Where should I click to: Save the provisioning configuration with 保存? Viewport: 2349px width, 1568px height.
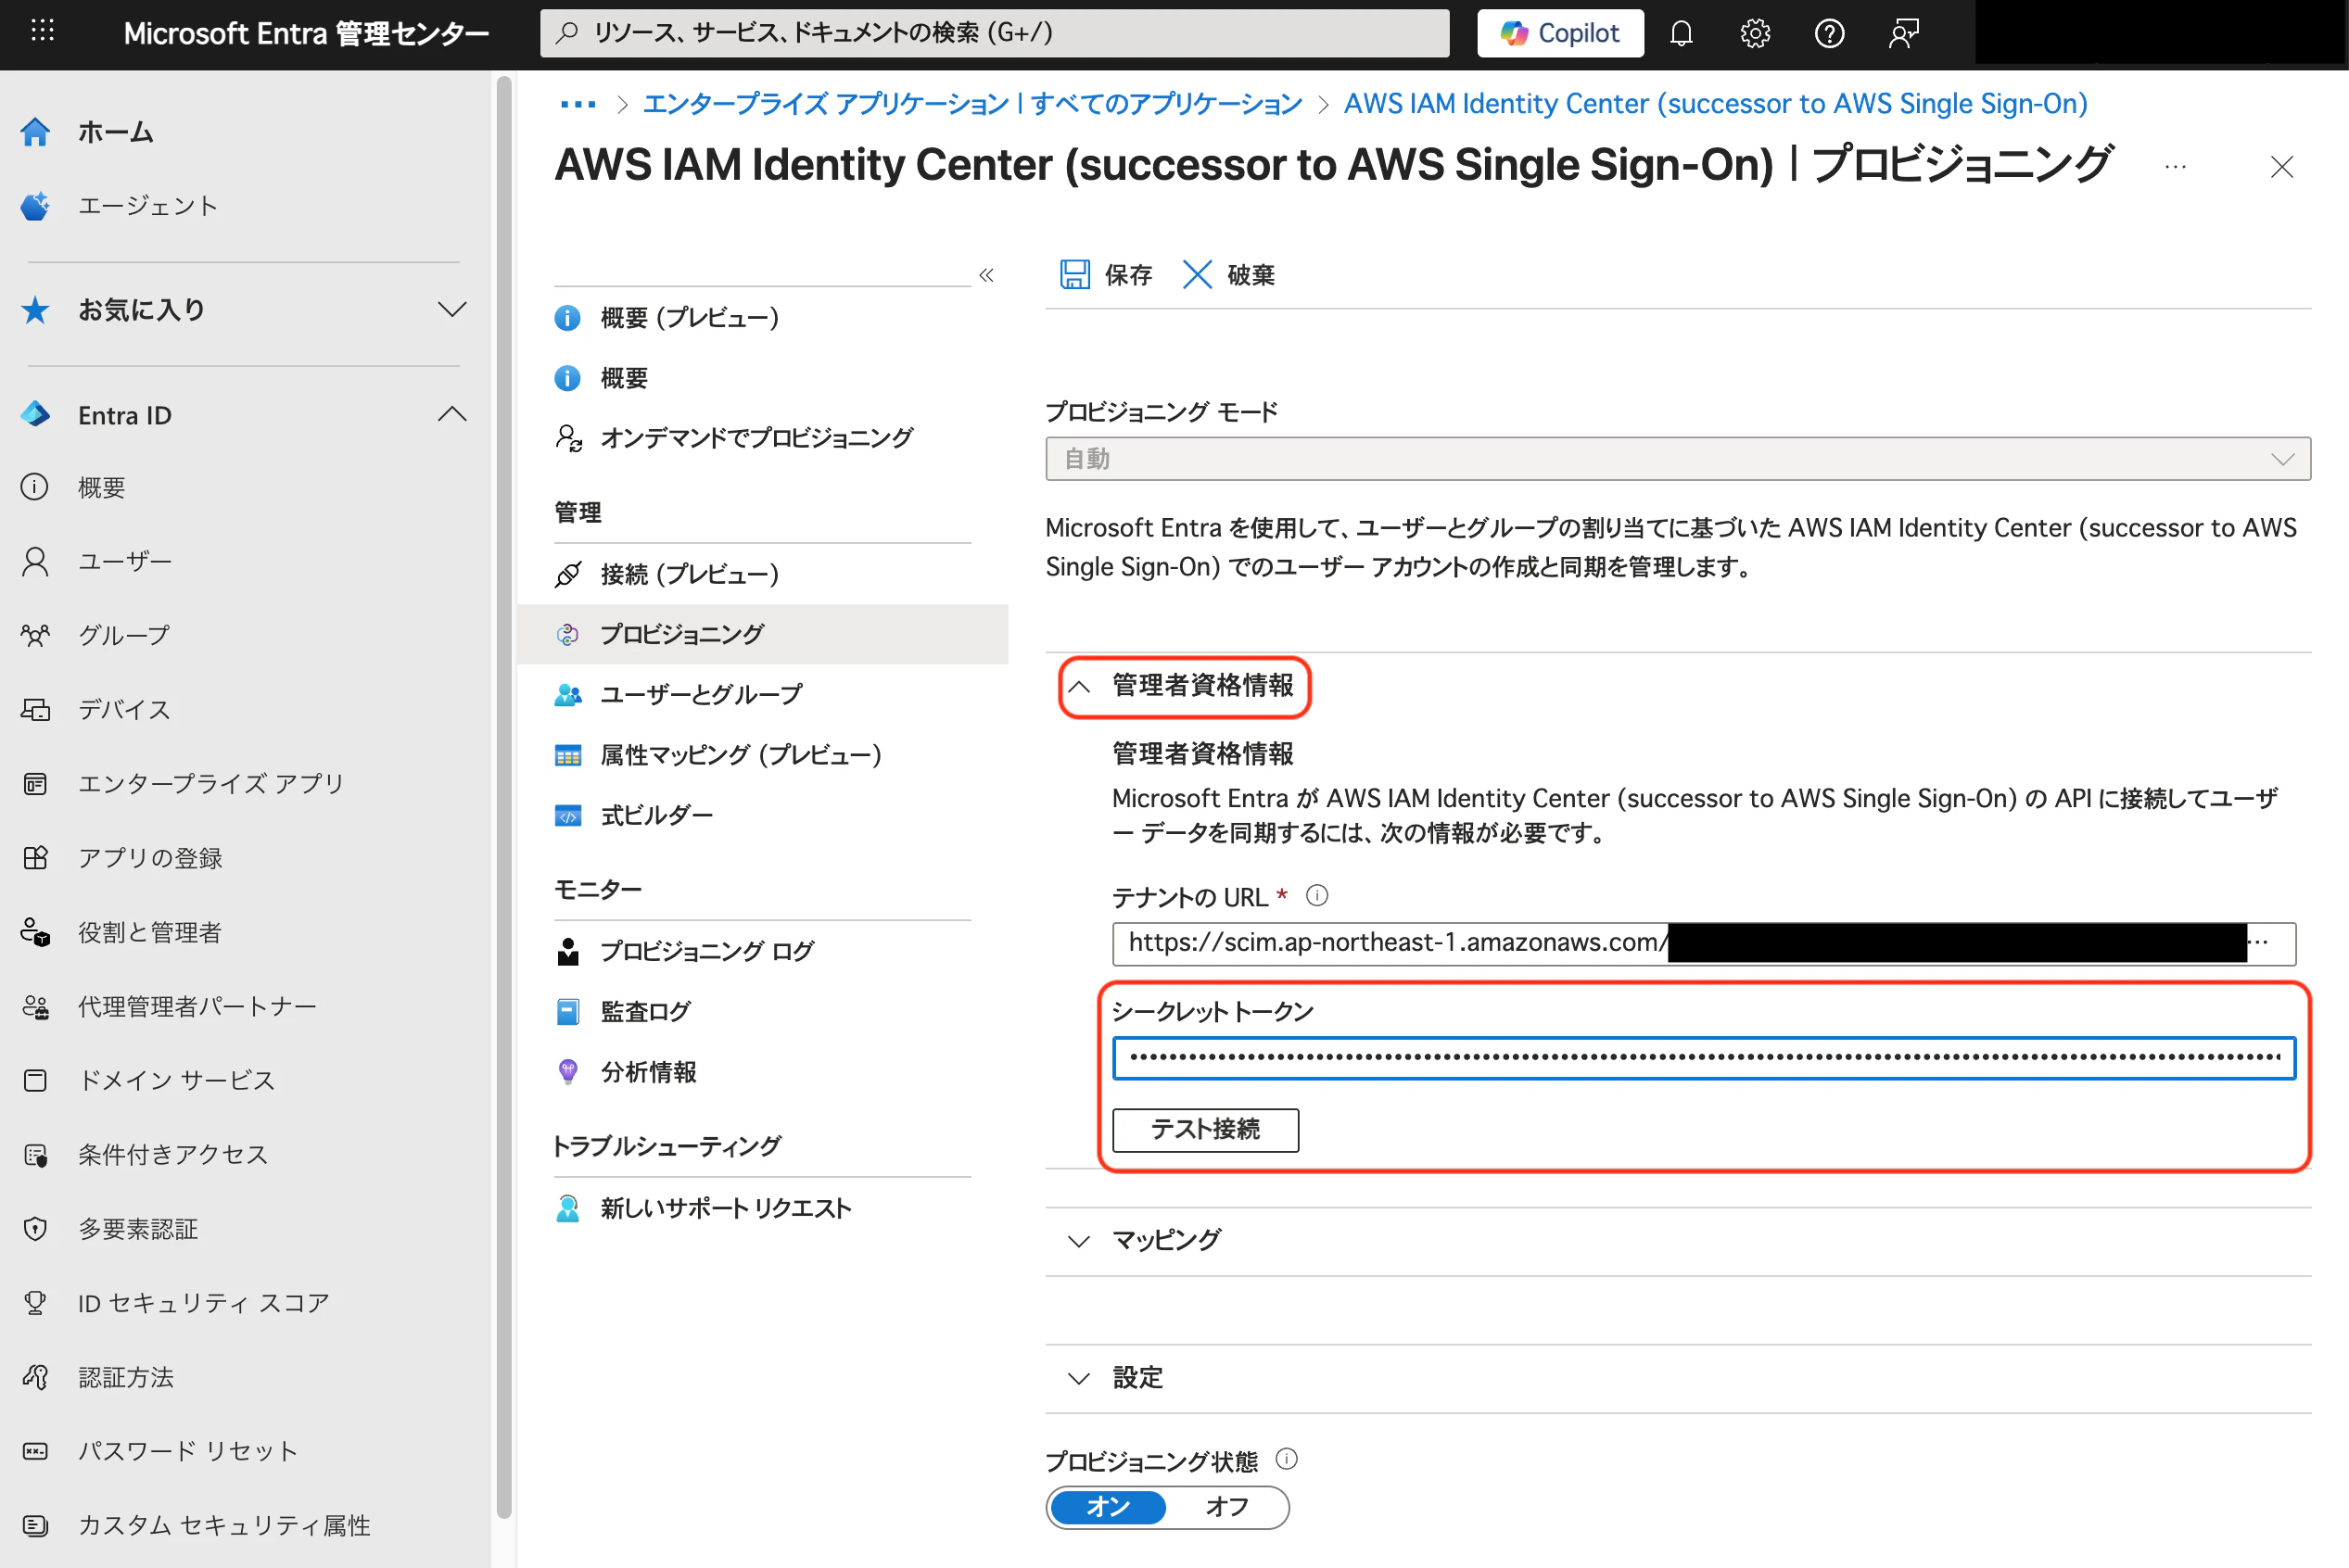tap(1105, 275)
